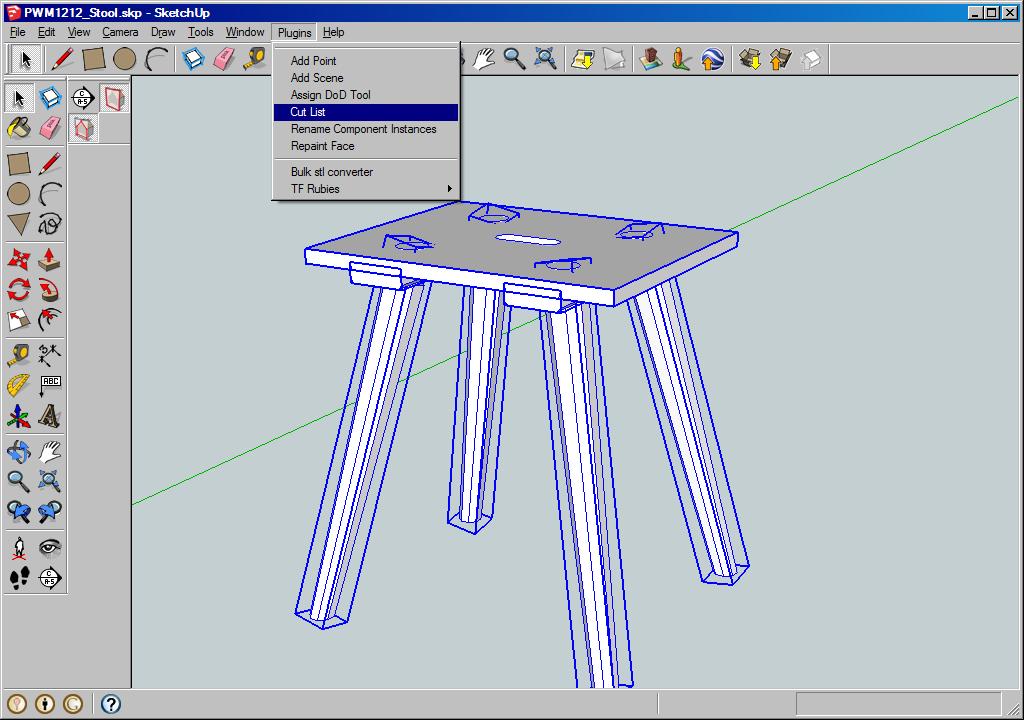Run the Bulk stl converter
Viewport: 1024px width, 720px height.
(332, 172)
